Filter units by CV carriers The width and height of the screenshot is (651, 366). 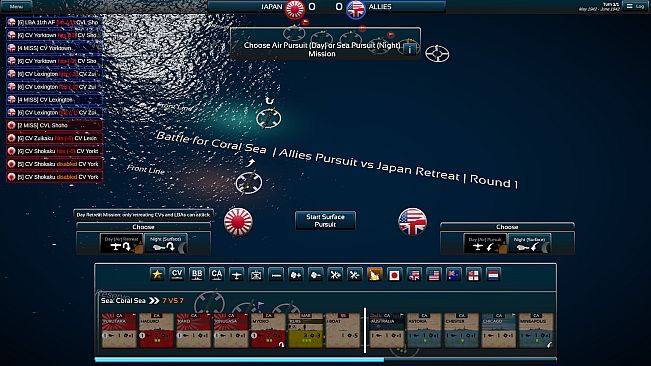[177, 274]
